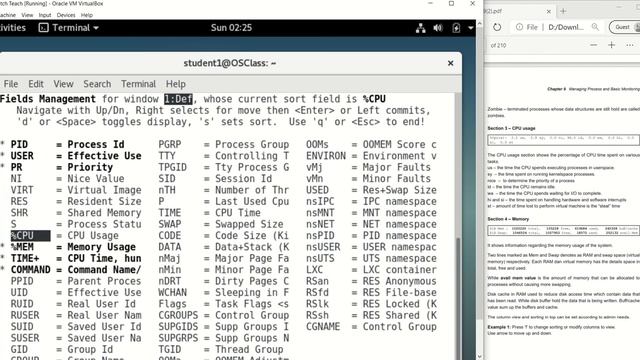
Task: Maximize the VirtualBox window
Action: (x=451, y=4)
